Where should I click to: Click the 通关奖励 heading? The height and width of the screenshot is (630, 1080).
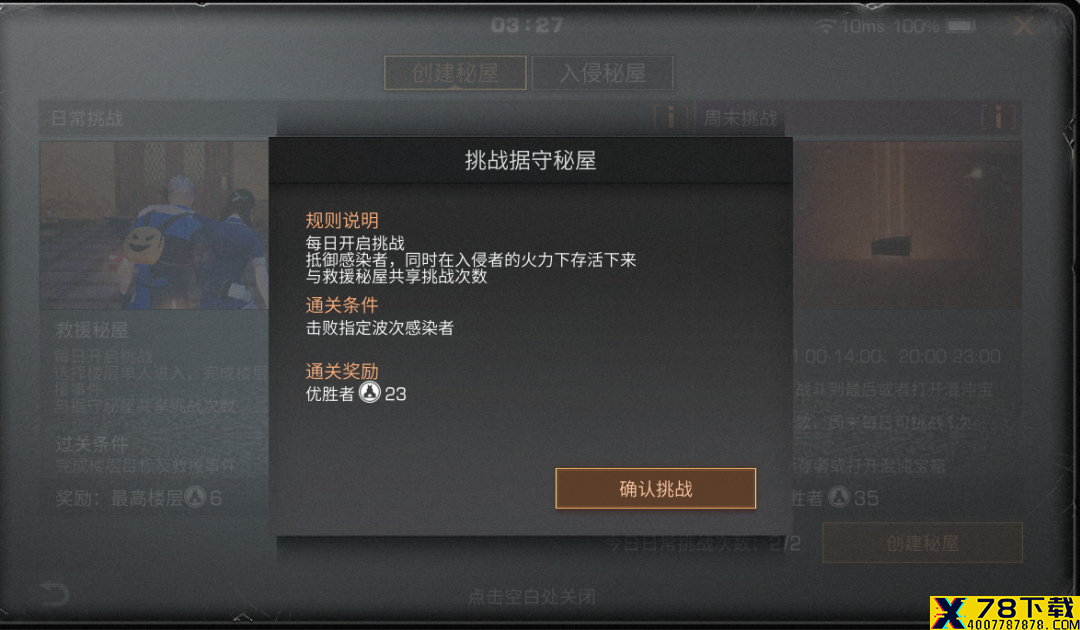pos(342,371)
